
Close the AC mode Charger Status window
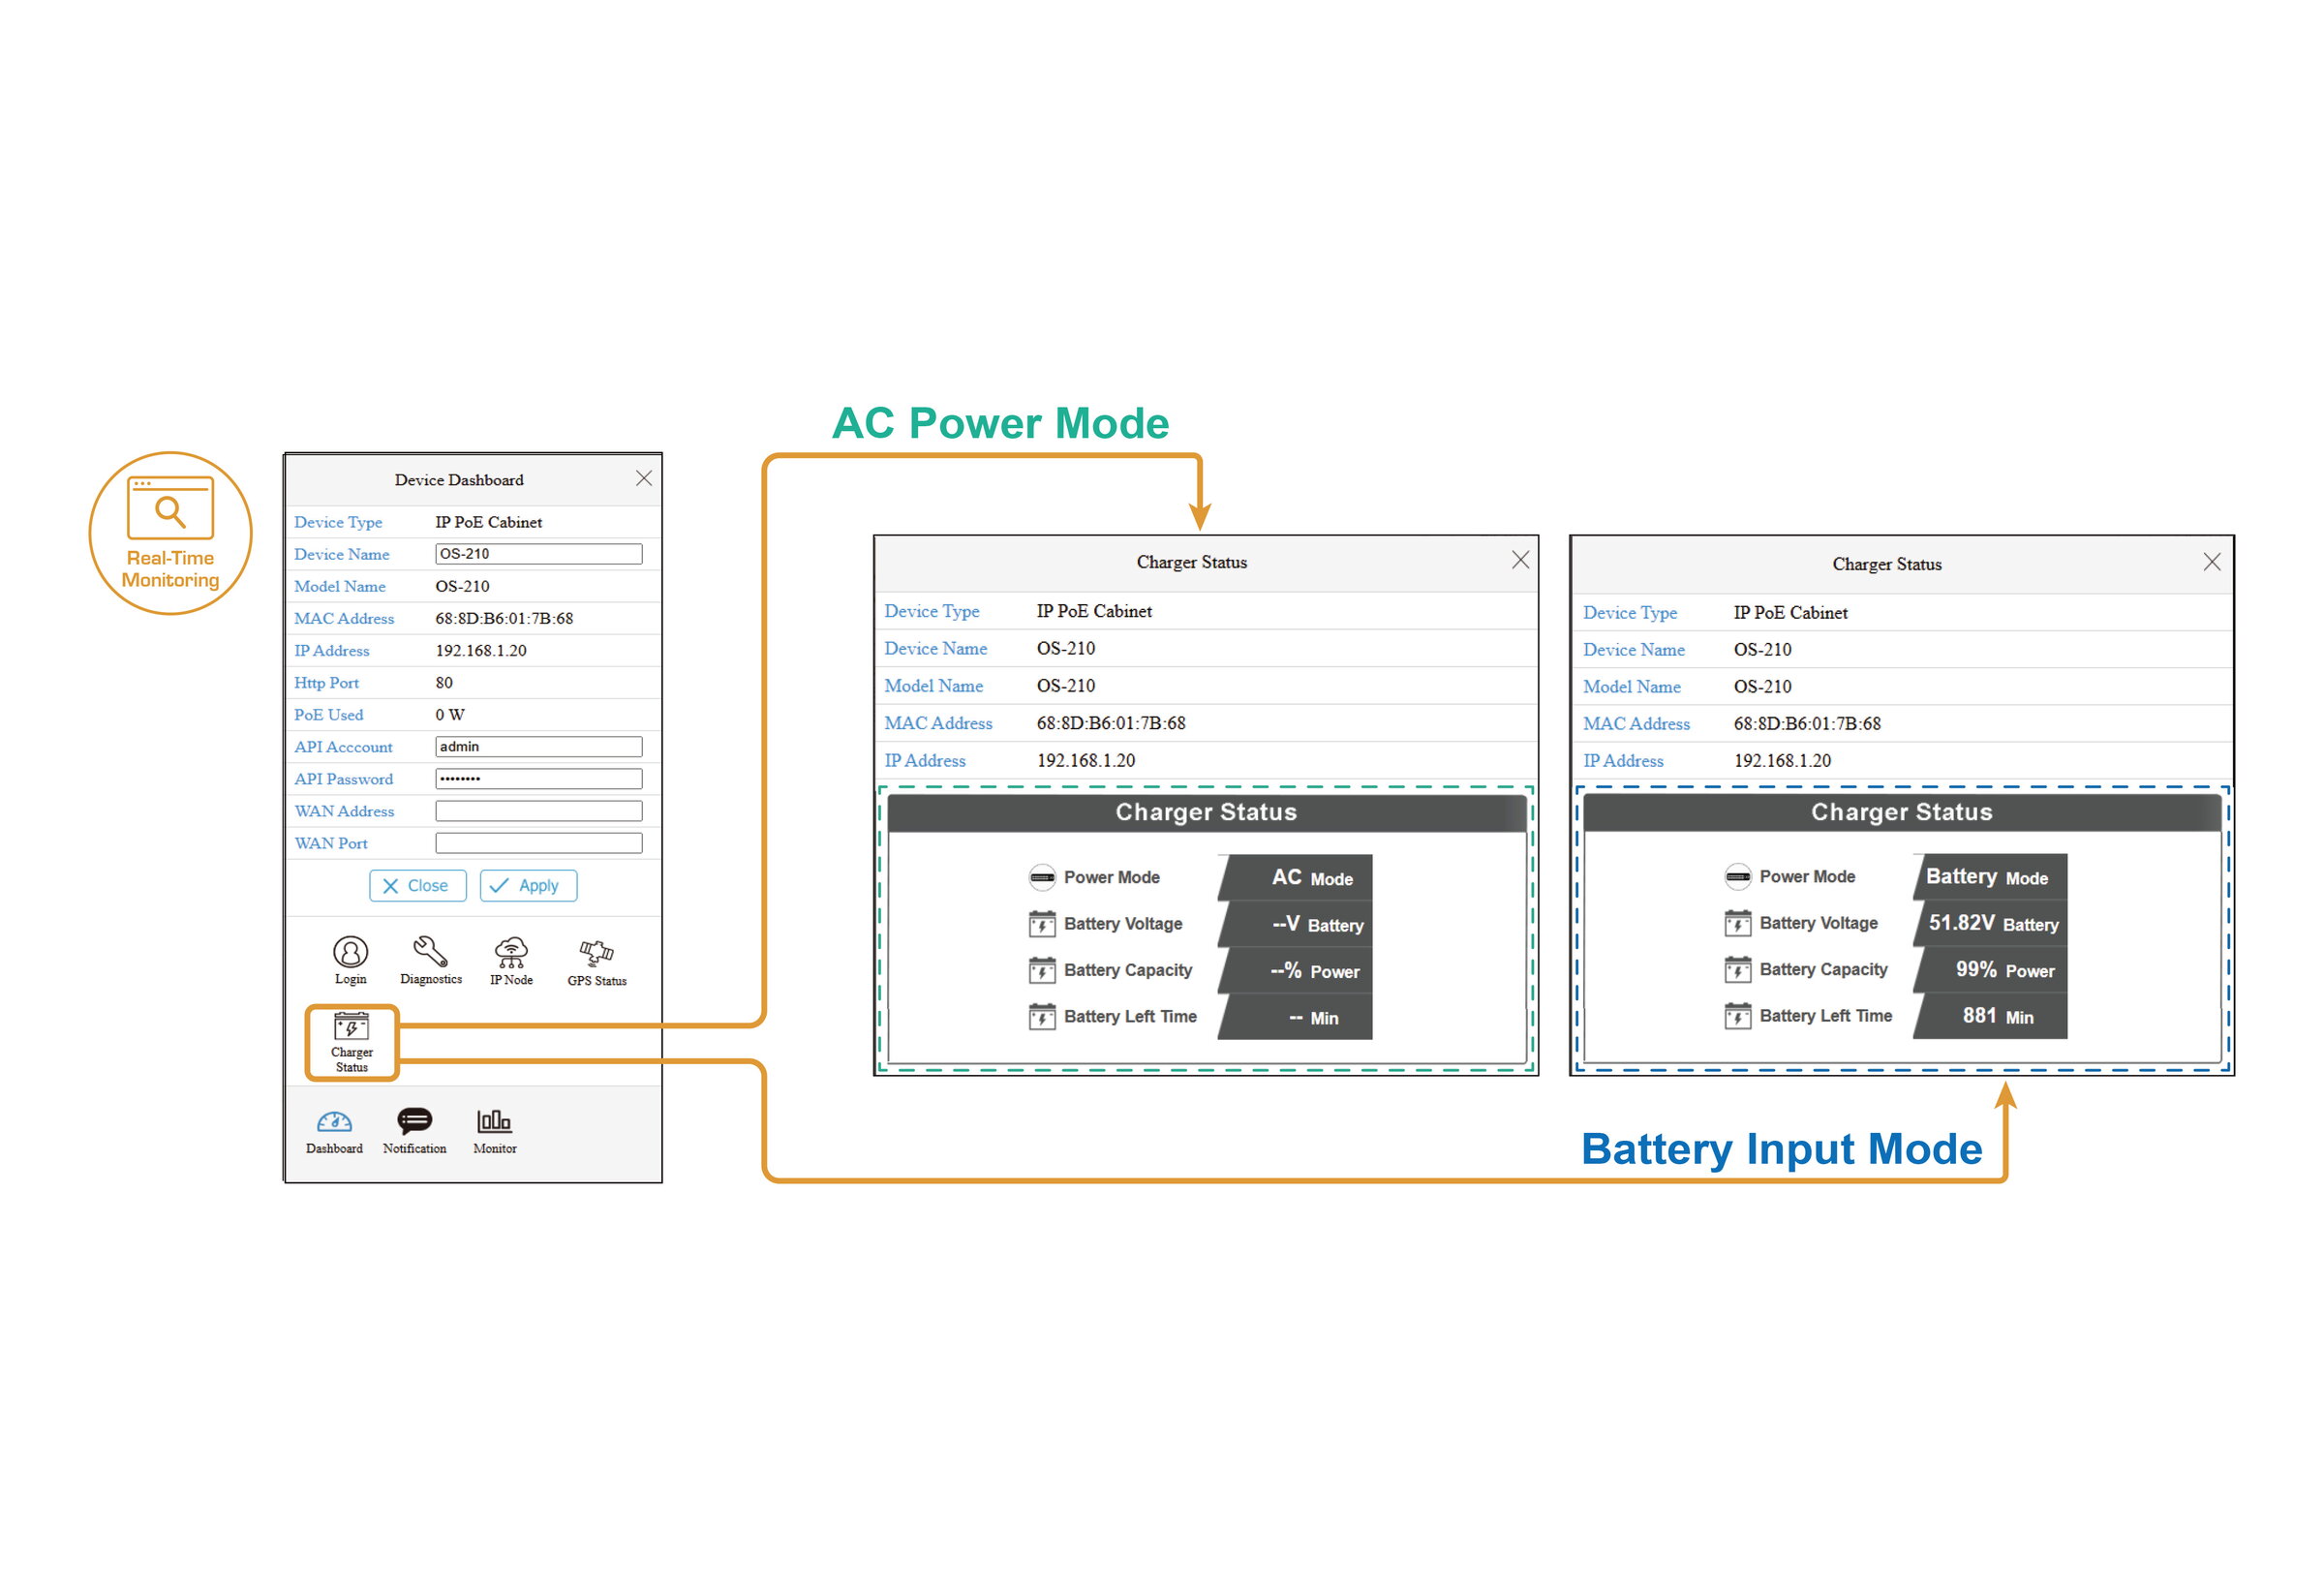(x=1520, y=560)
